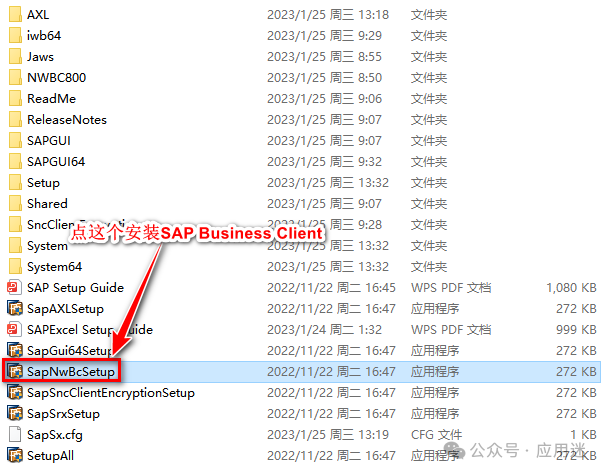
Task: Select the ReleaseNotes folder icon
Action: (15, 120)
